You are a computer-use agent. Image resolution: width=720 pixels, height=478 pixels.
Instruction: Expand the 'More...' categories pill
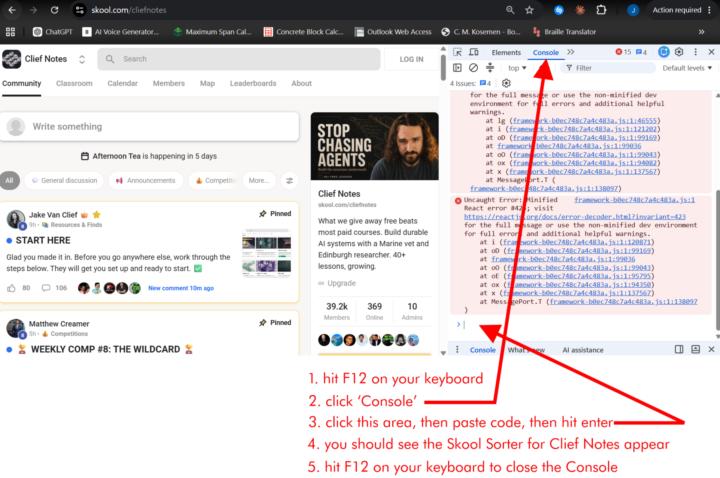coord(259,180)
